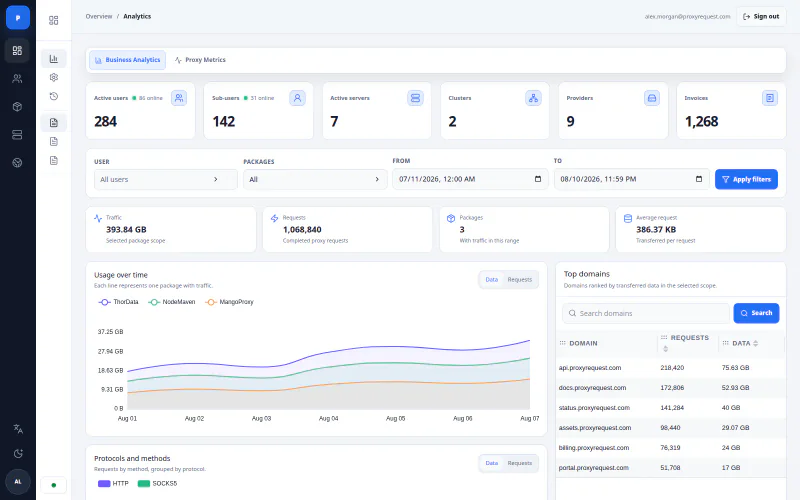Click the Sub-users card icon
Viewport: 800px width, 500px height.
[297, 98]
